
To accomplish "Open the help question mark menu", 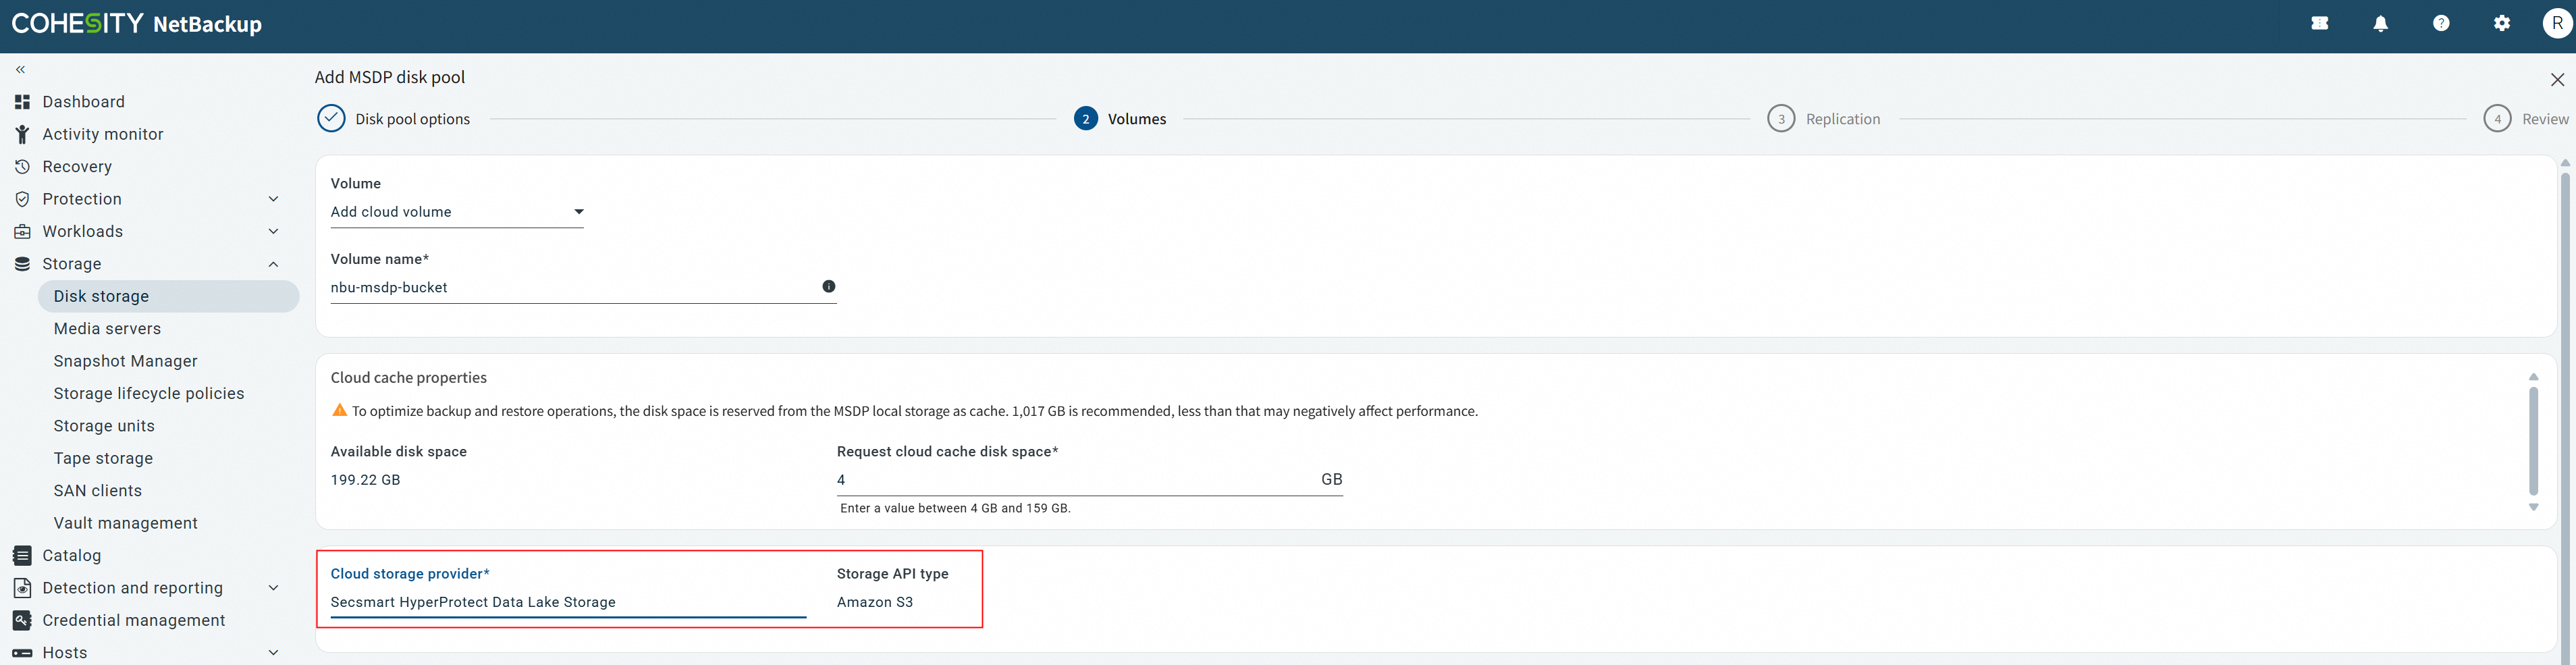I will [2441, 24].
